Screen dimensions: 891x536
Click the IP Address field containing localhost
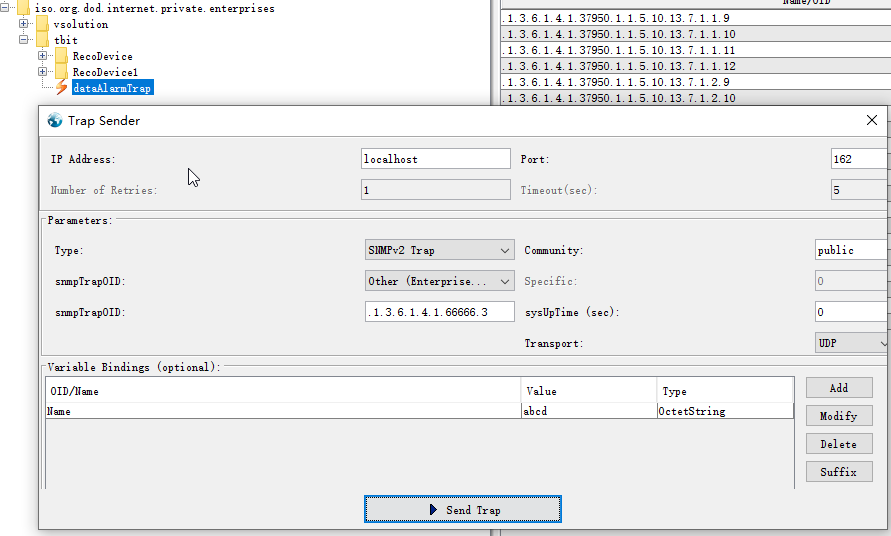coord(435,159)
